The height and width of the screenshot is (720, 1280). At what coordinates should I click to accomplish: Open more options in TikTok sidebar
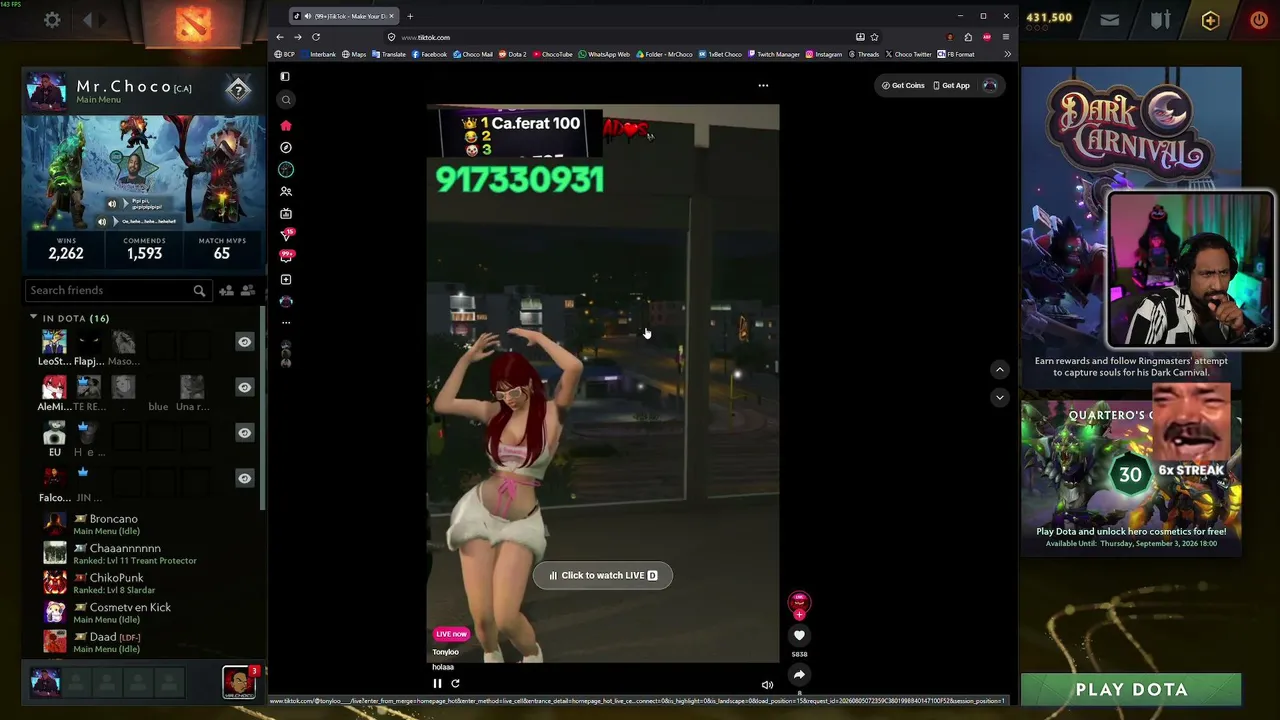tap(286, 322)
